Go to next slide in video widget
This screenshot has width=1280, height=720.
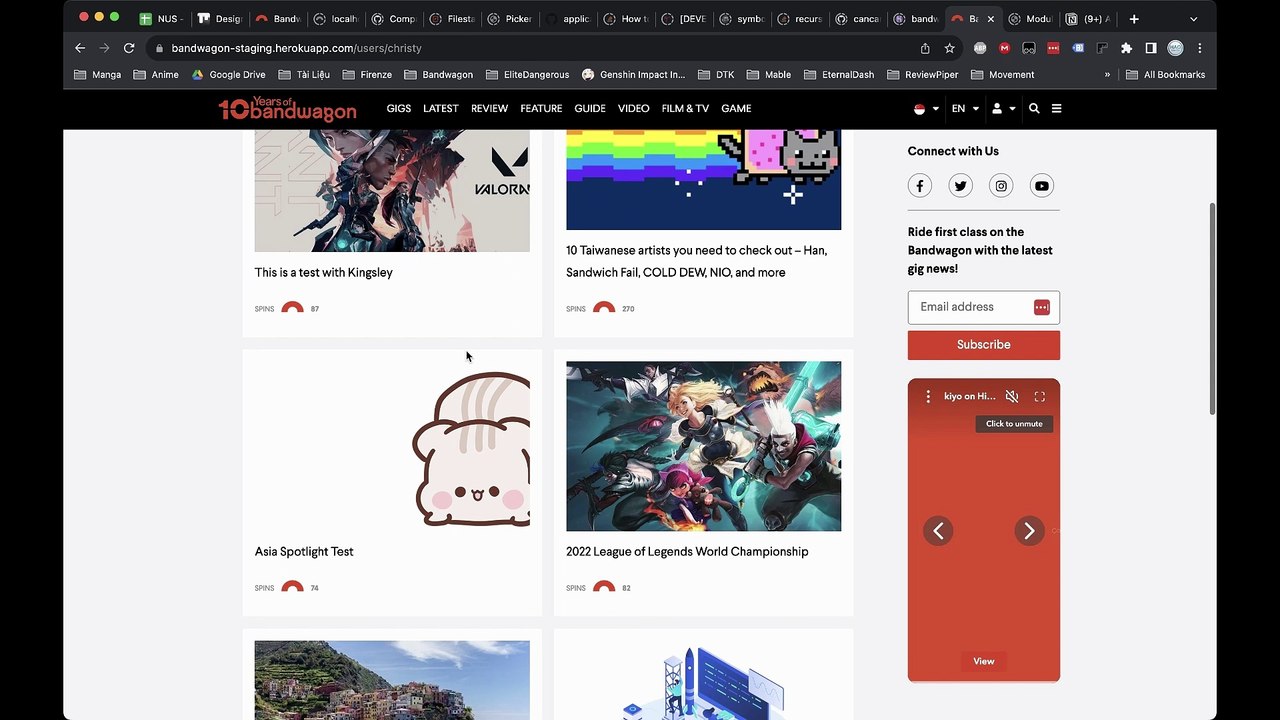click(1029, 531)
